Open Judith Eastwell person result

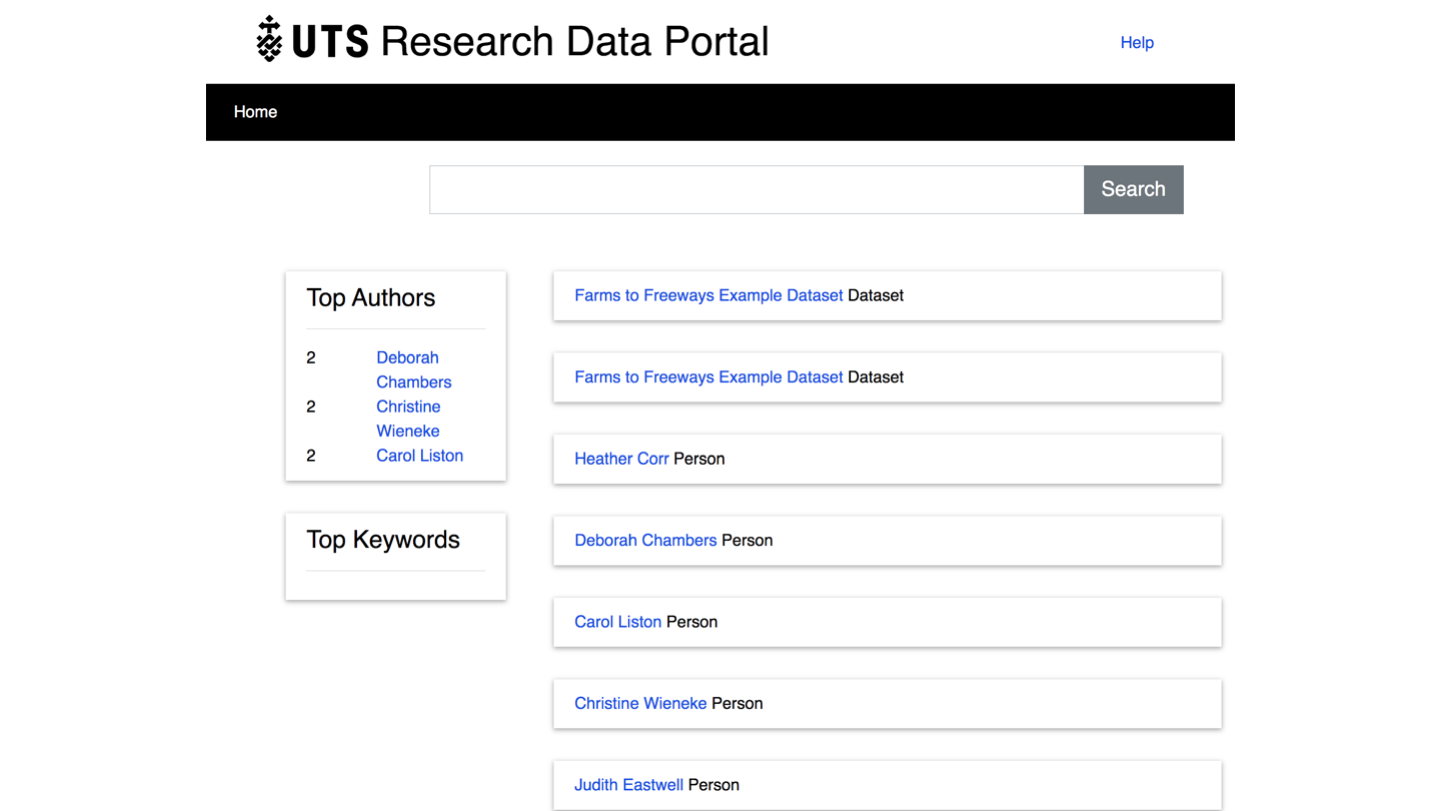(x=628, y=785)
